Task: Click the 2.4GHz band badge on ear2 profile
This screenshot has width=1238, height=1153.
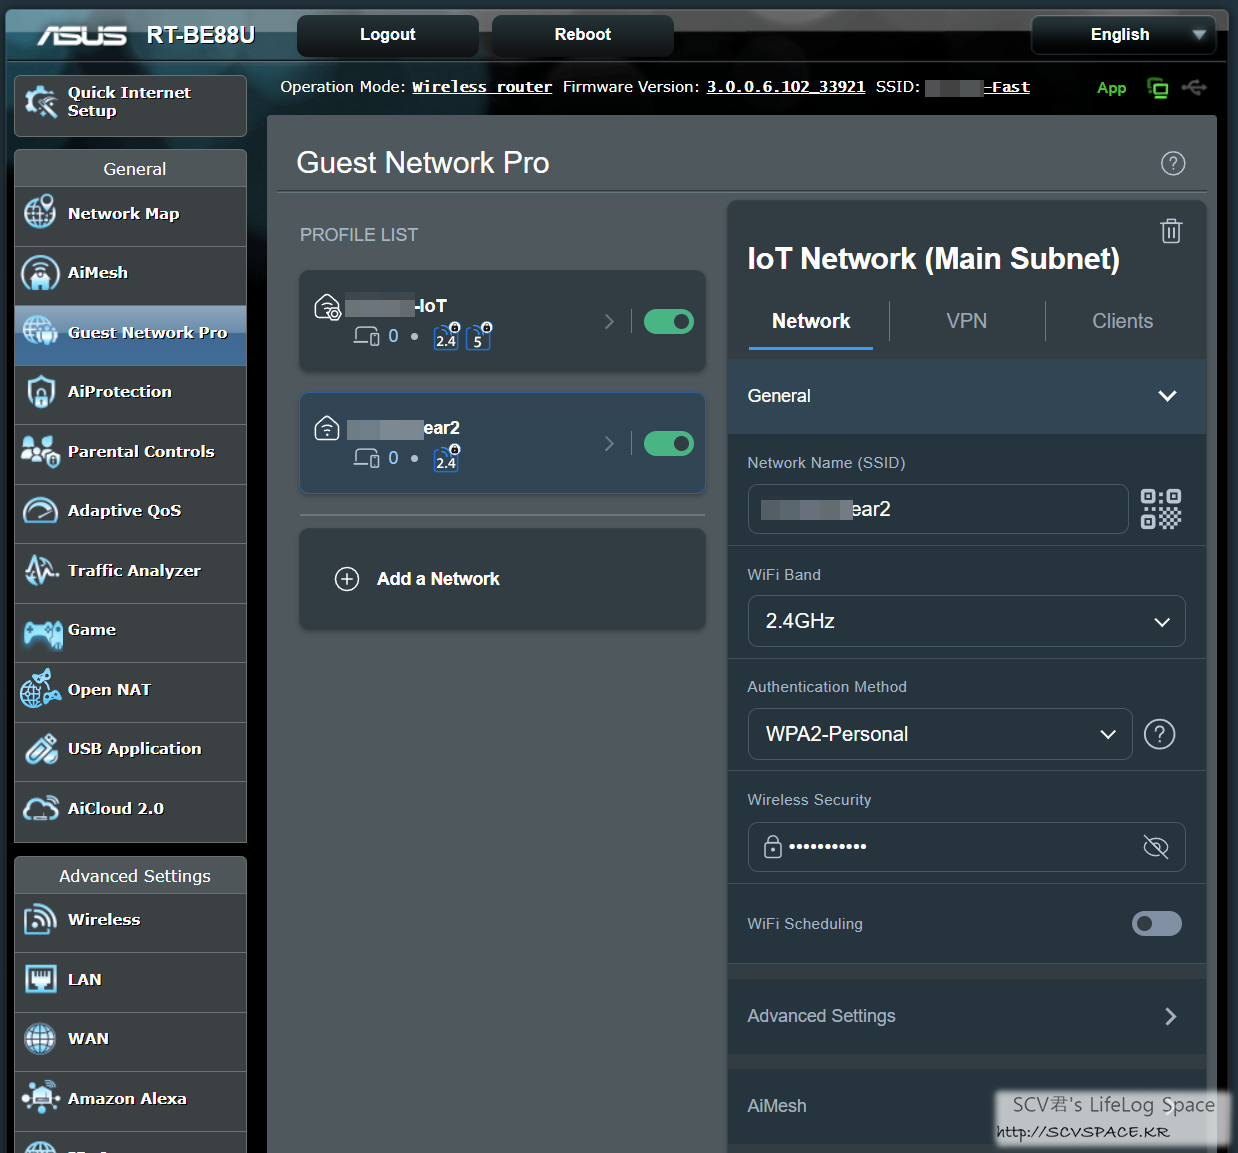Action: 447,458
